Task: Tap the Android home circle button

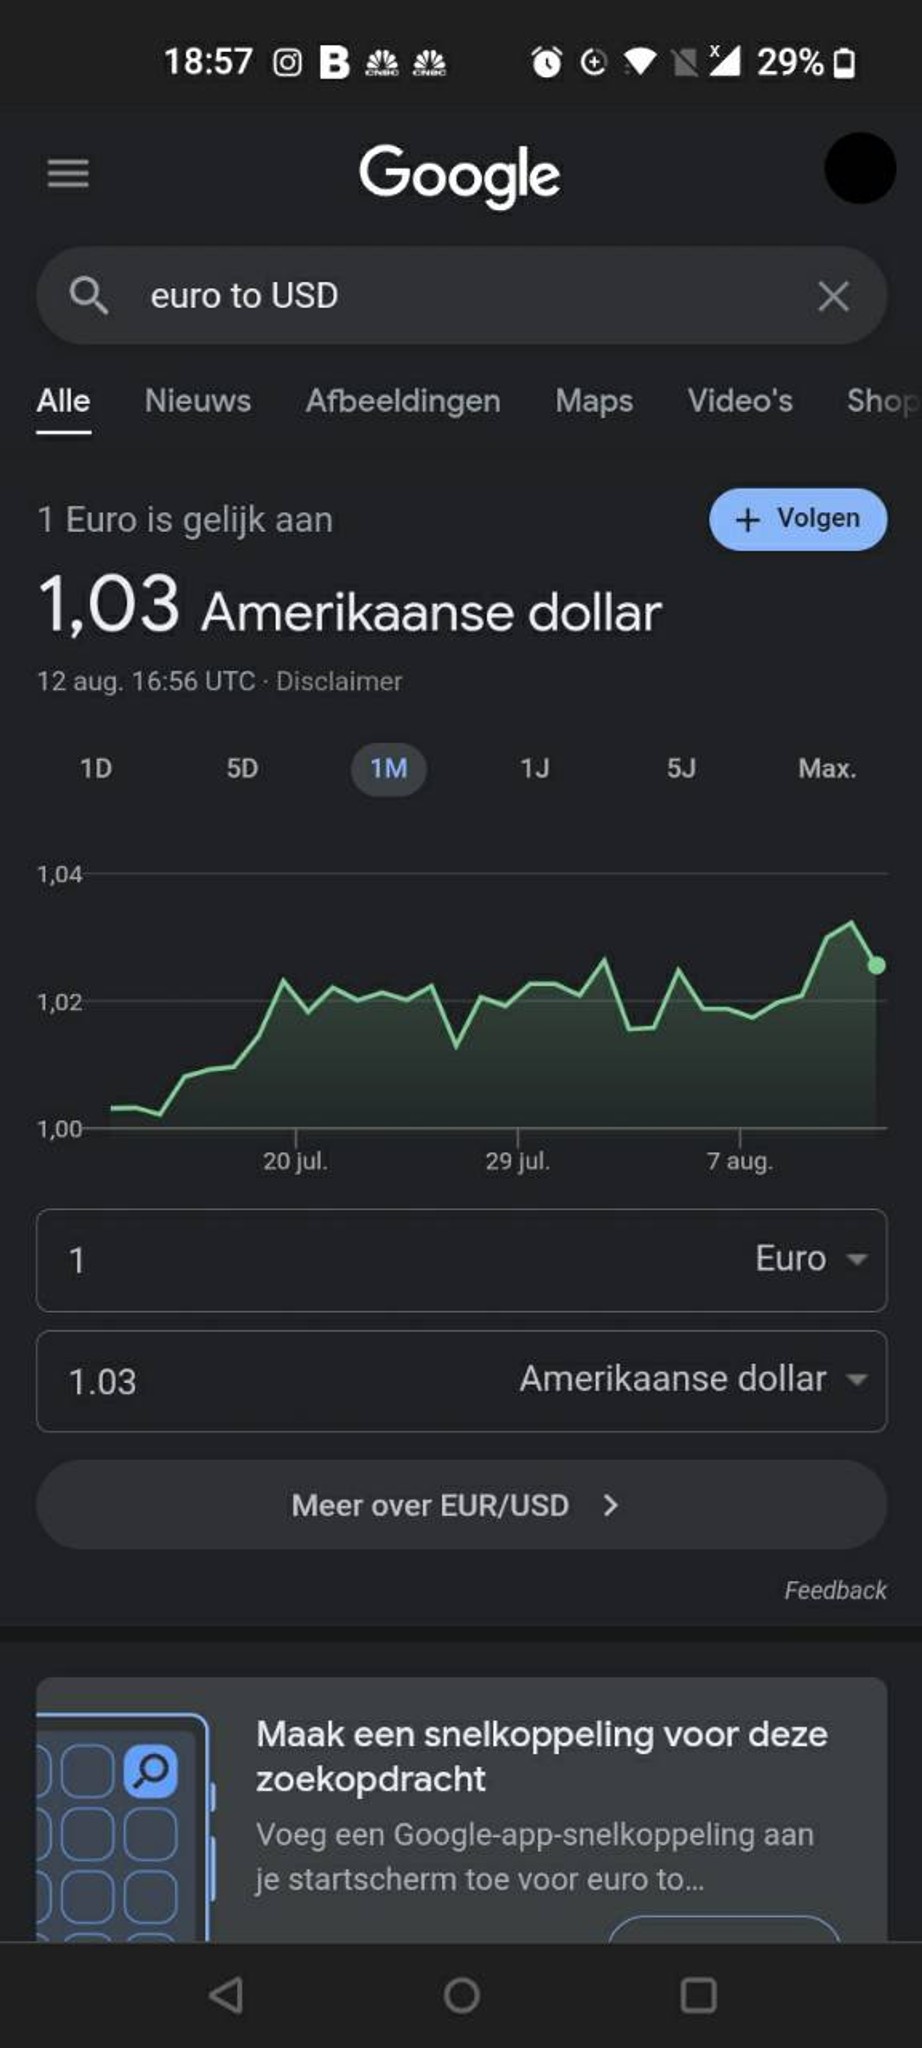Action: point(461,1996)
